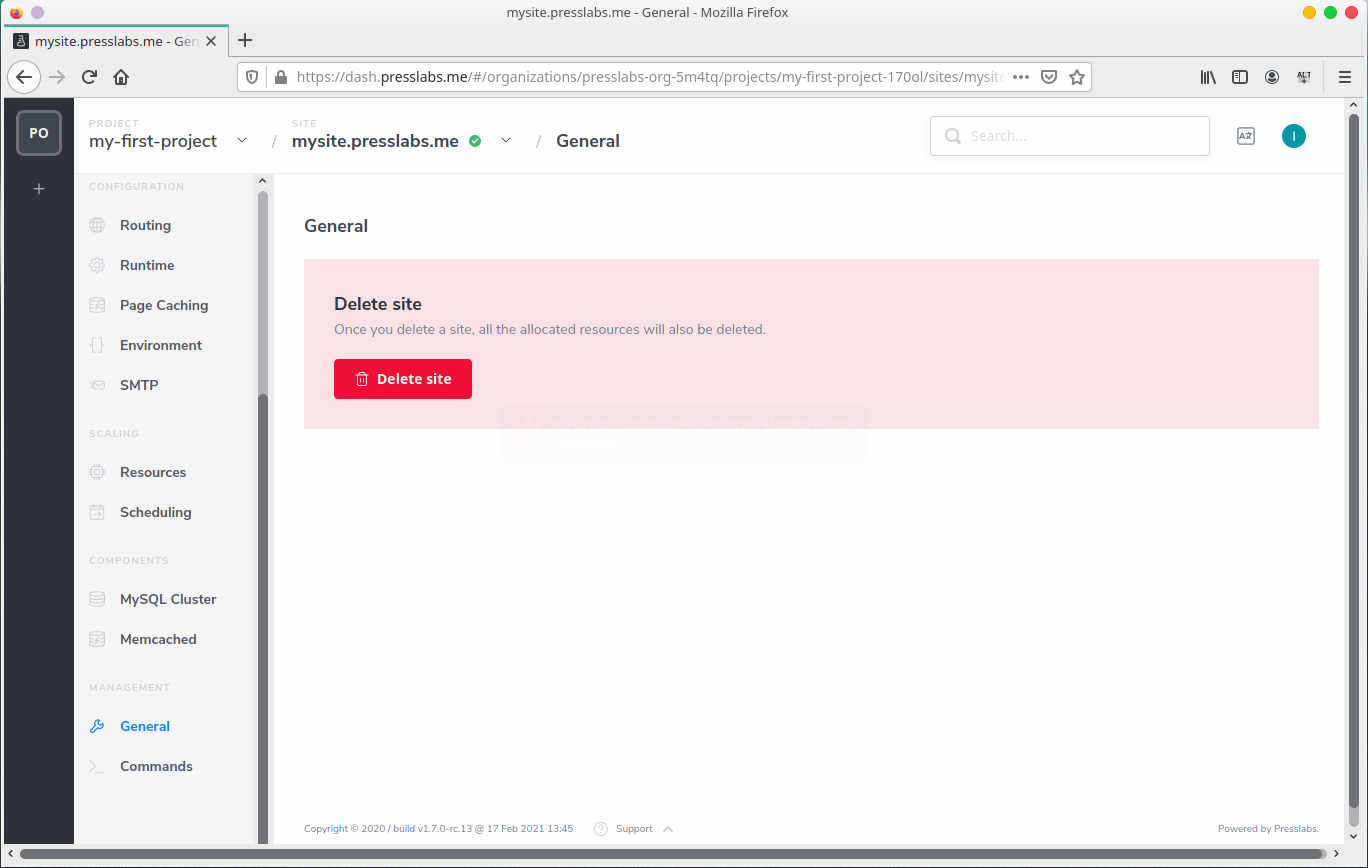The width and height of the screenshot is (1368, 868).
Task: Click the Environment braces icon
Action: coord(97,345)
